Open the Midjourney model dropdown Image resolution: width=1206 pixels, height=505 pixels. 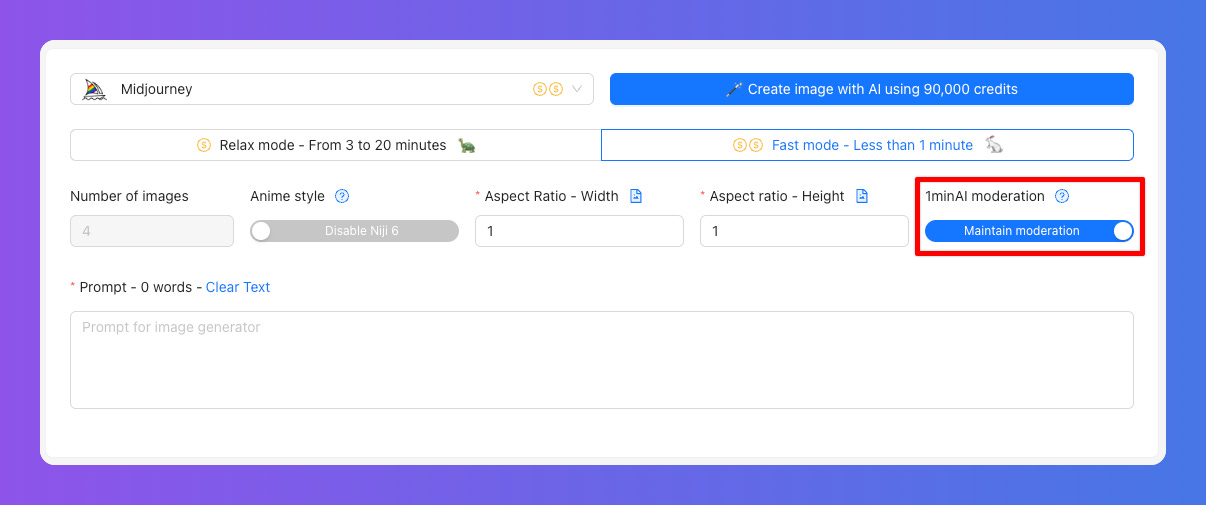332,89
